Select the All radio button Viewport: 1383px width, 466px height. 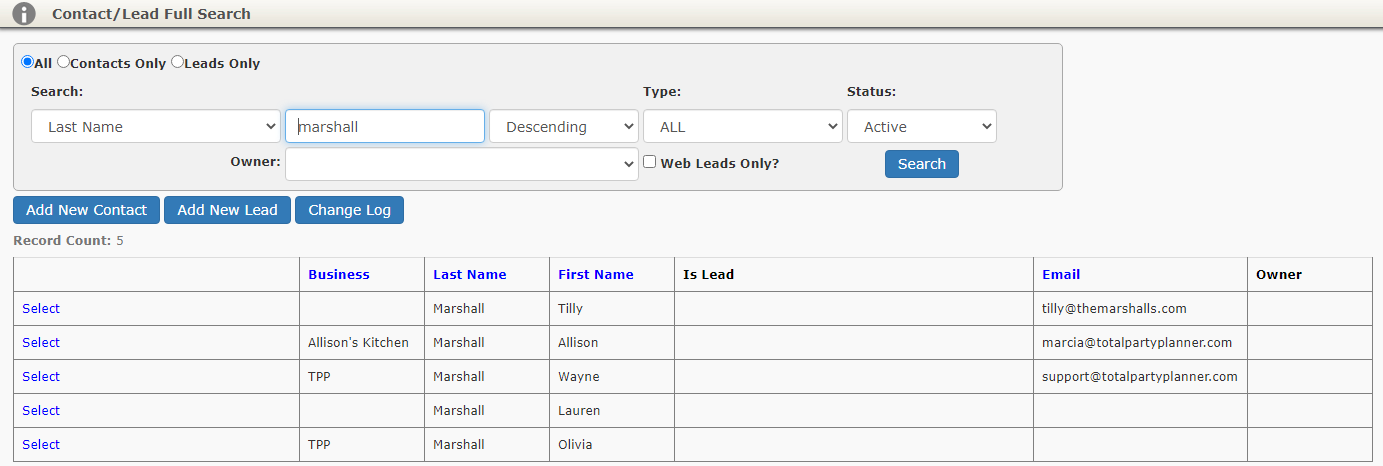(x=27, y=62)
